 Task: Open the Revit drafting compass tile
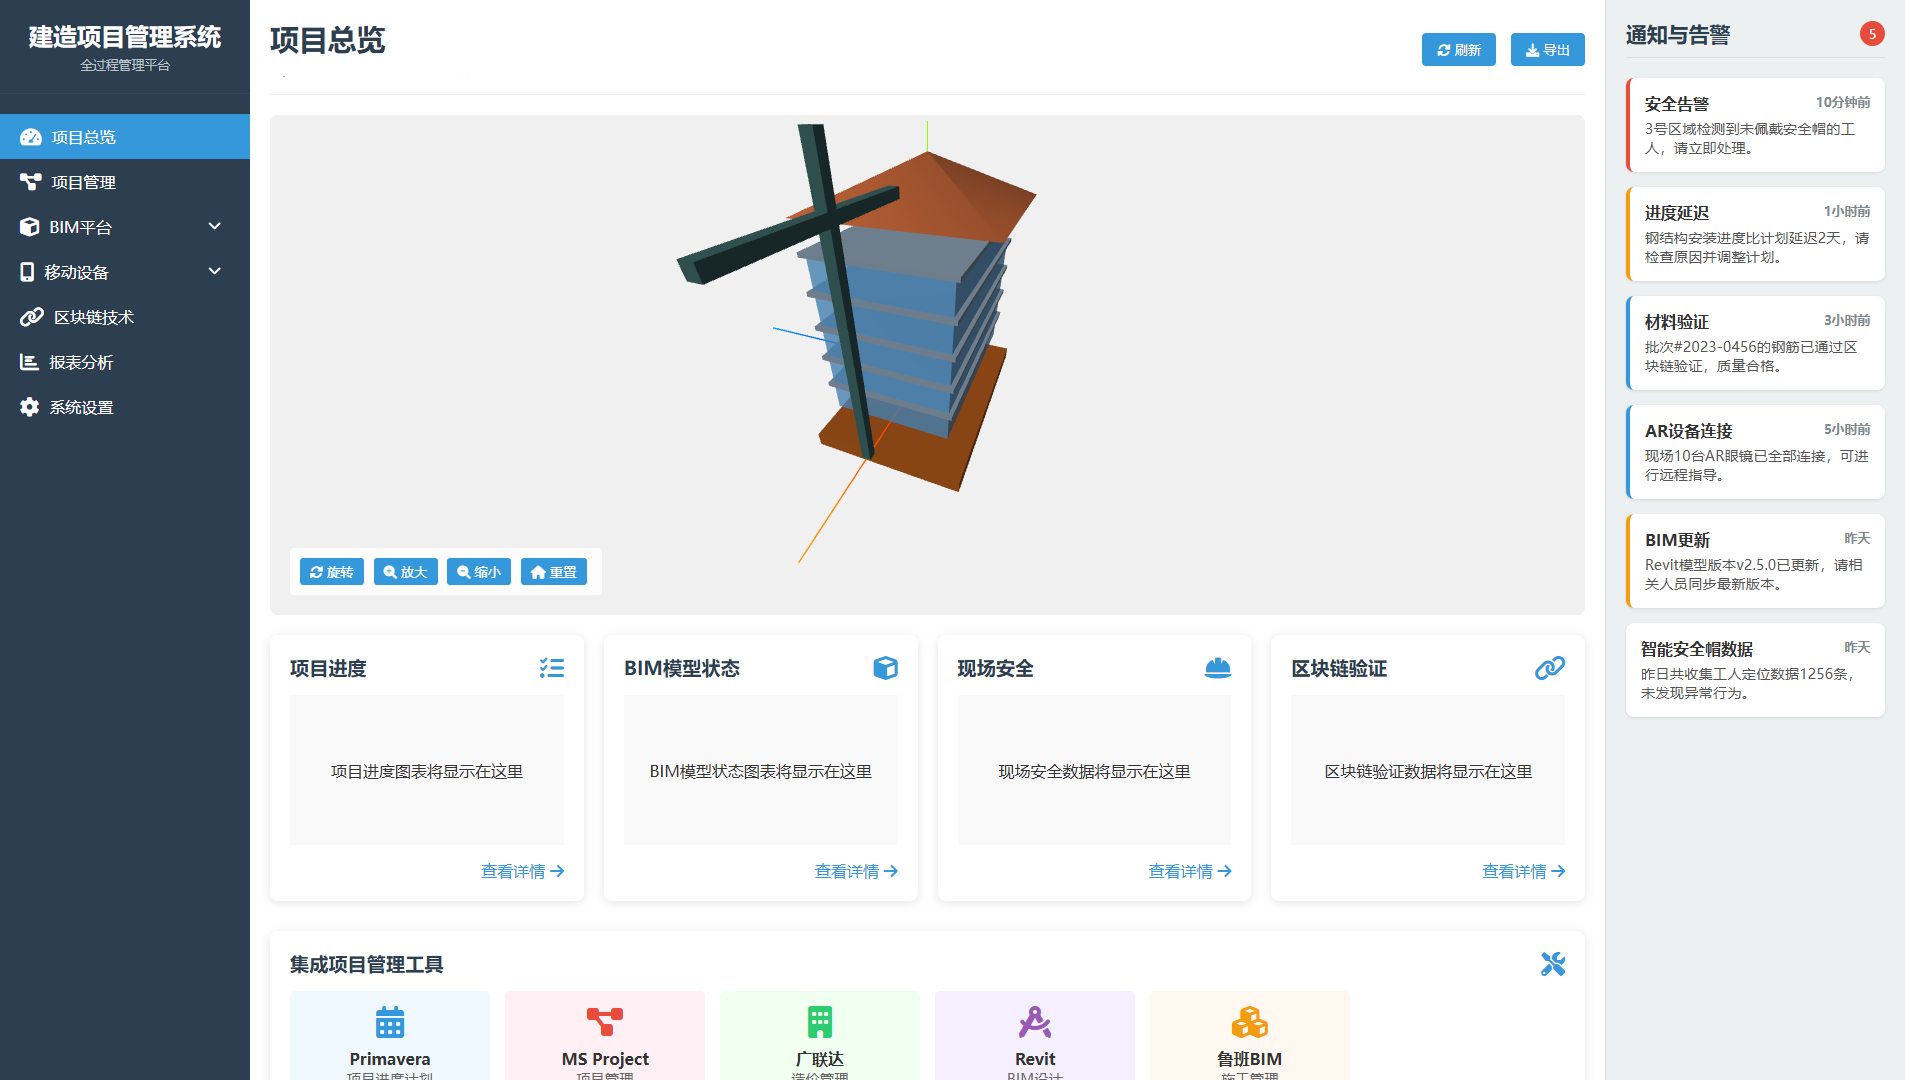1034,1036
